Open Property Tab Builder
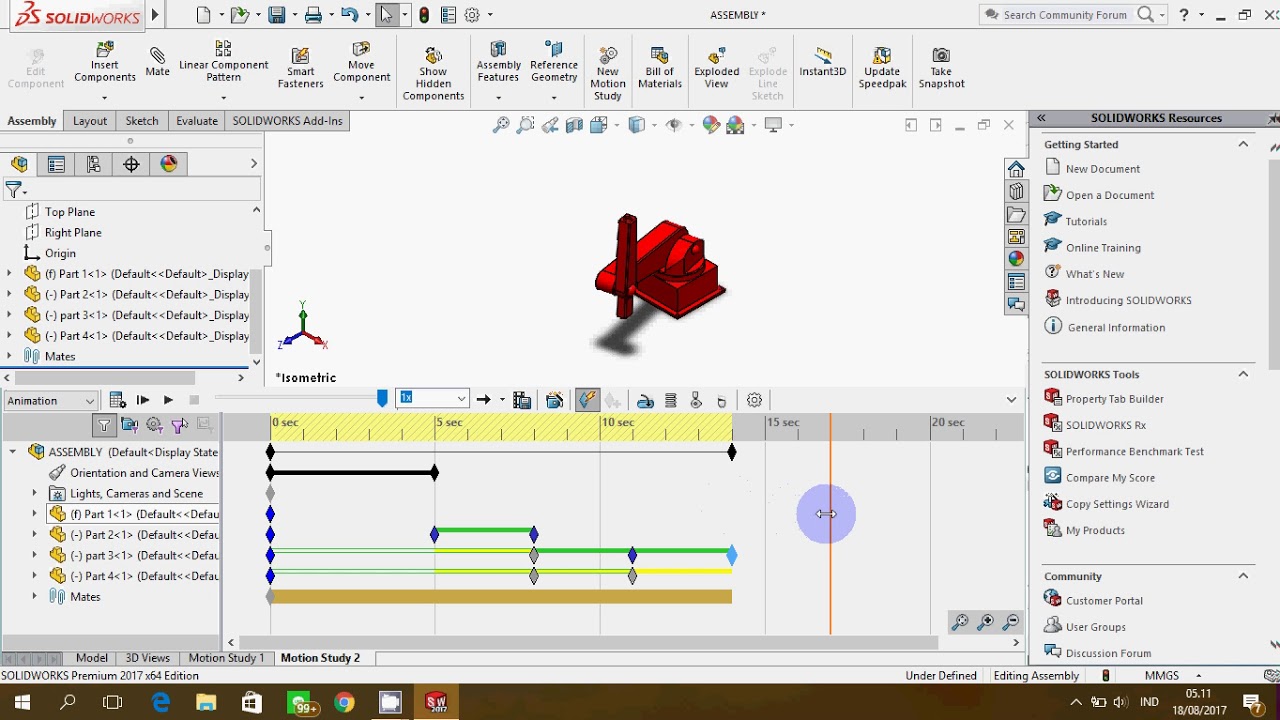The height and width of the screenshot is (720, 1280). pyautogui.click(x=1115, y=399)
